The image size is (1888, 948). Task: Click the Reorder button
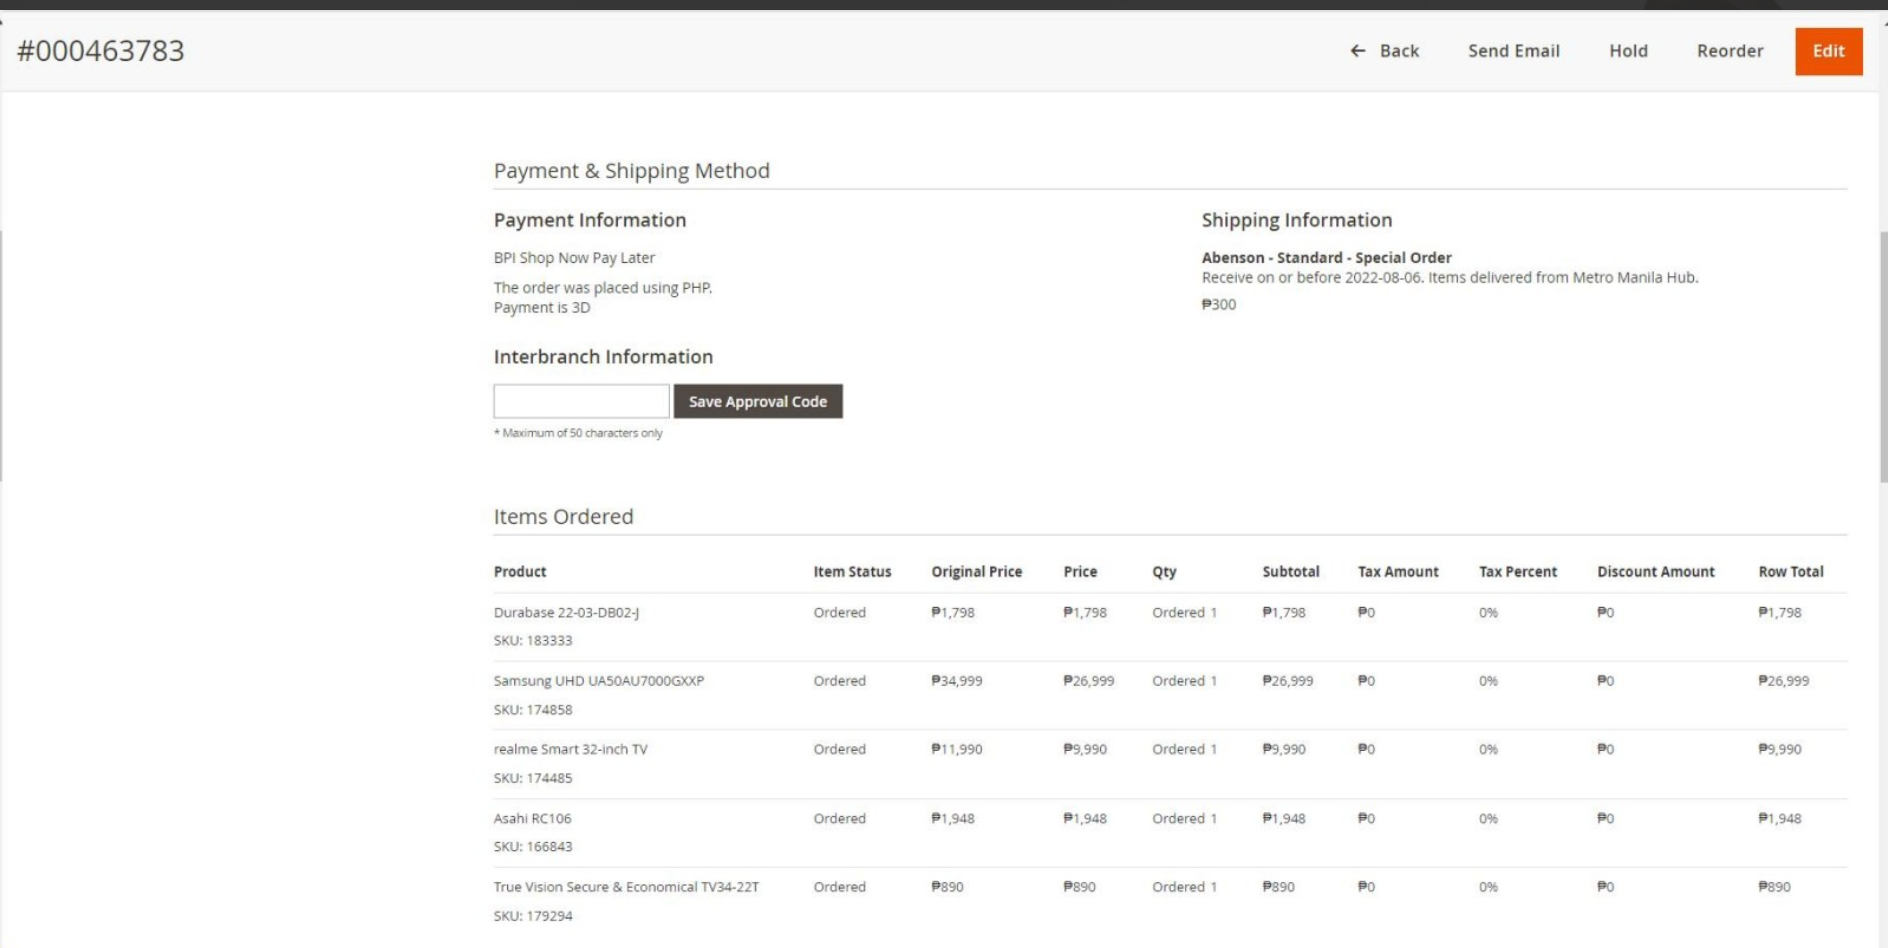(x=1729, y=51)
